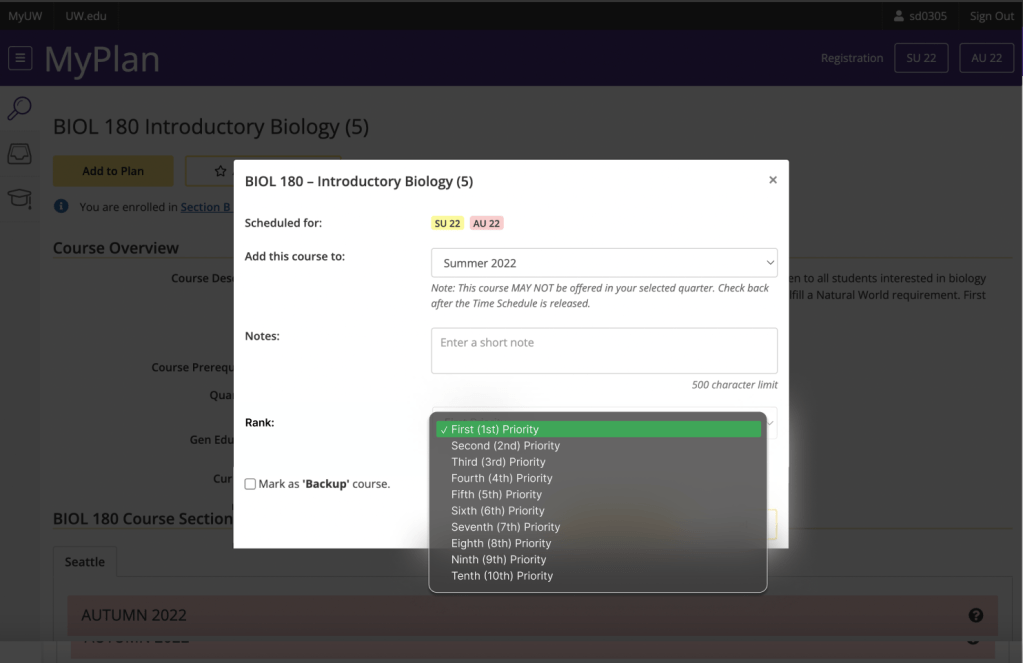
Task: Click into the Notes text field
Action: 603,350
